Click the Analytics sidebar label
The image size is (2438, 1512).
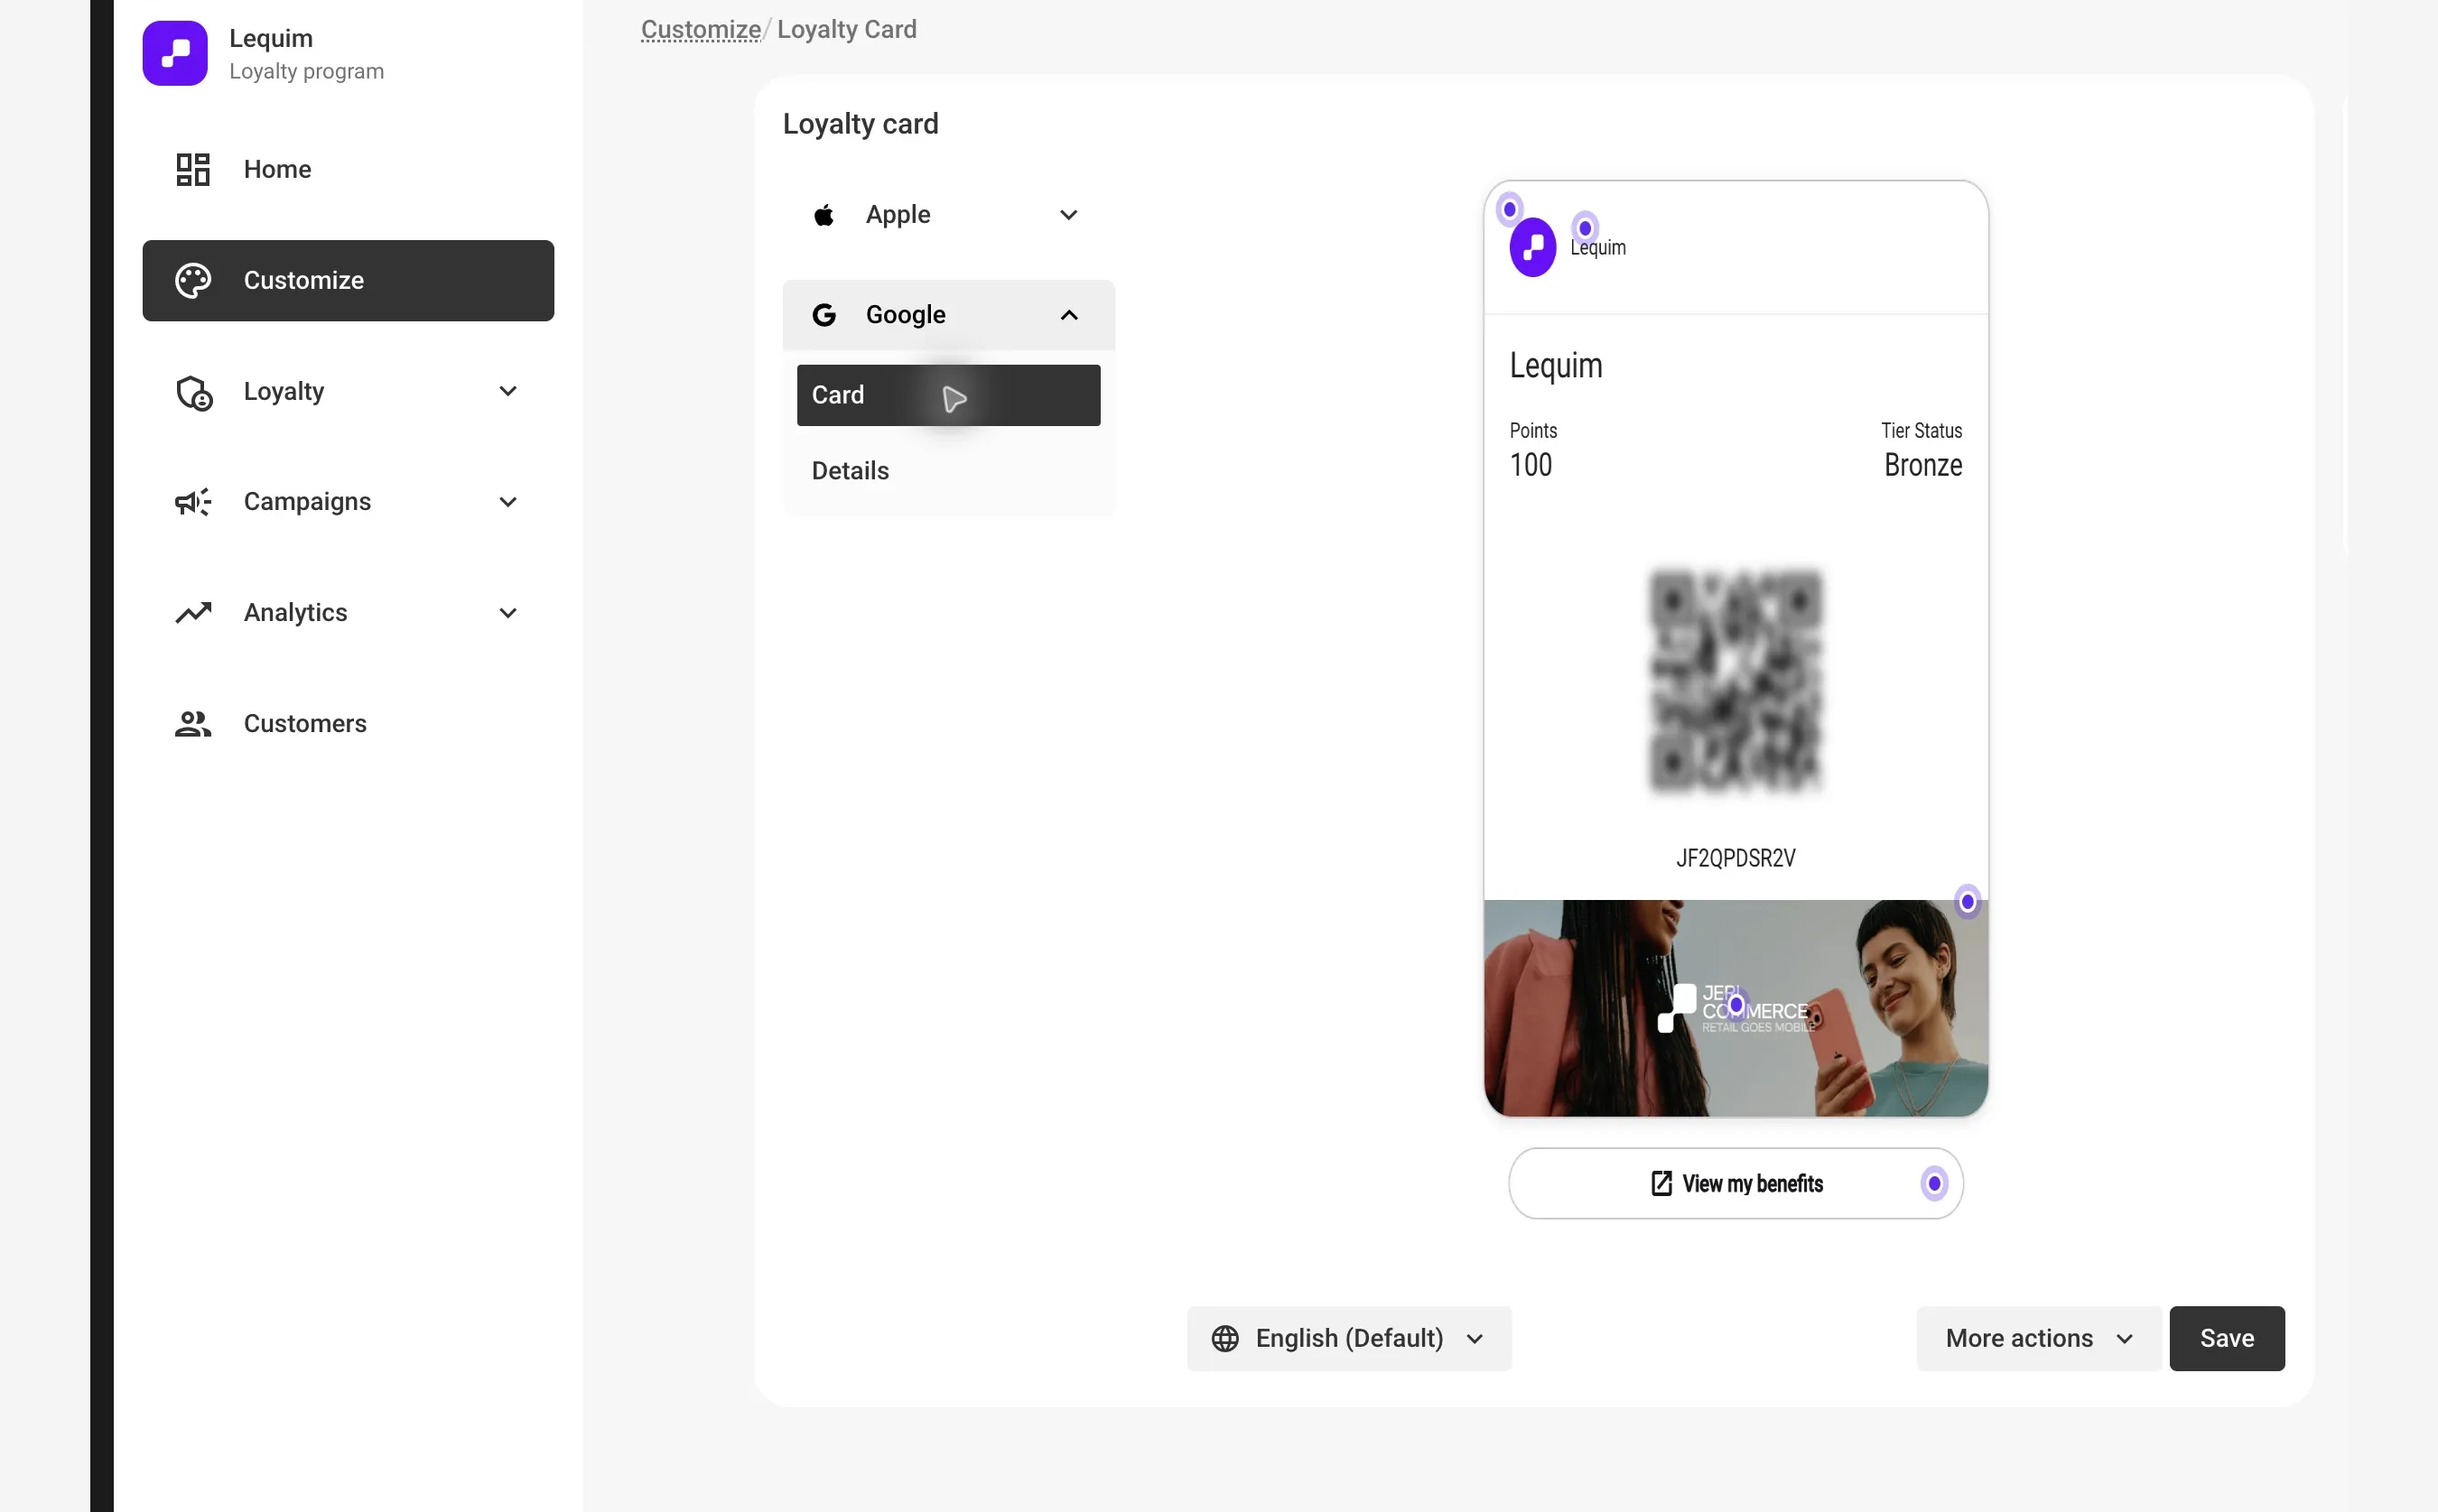click(295, 612)
